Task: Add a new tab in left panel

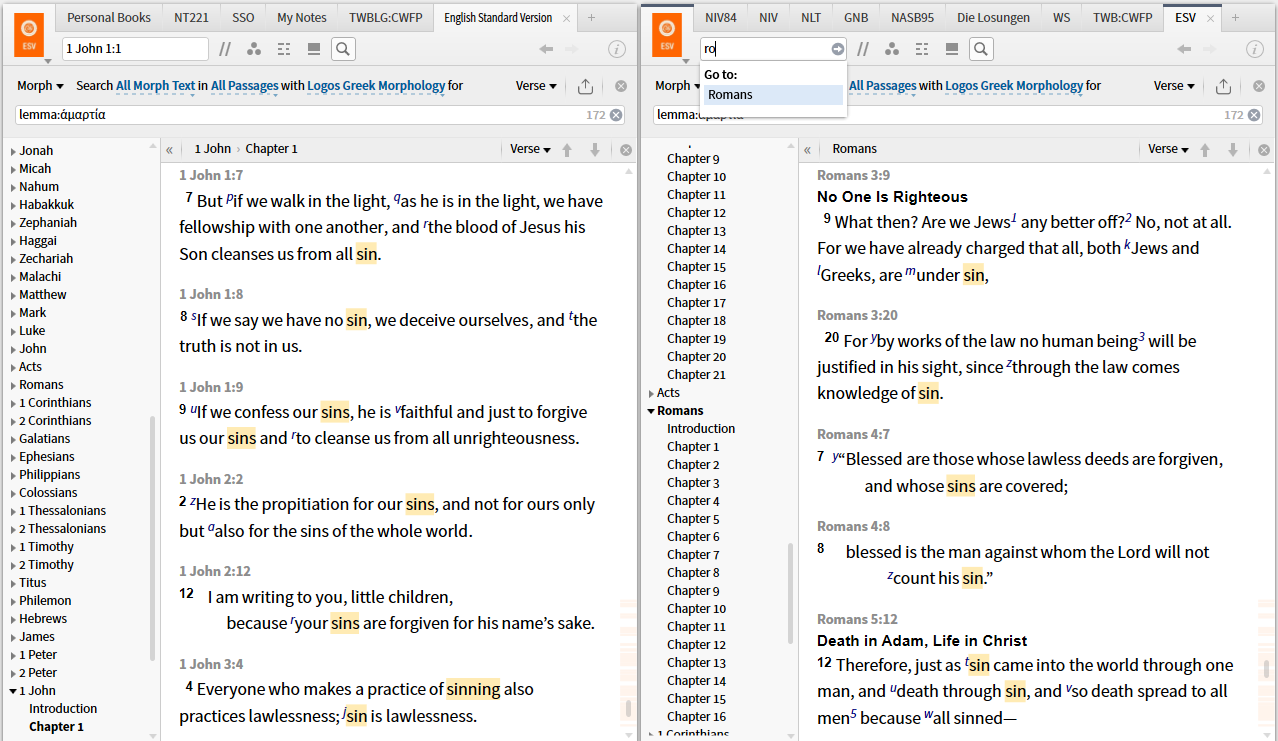Action: pos(591,18)
